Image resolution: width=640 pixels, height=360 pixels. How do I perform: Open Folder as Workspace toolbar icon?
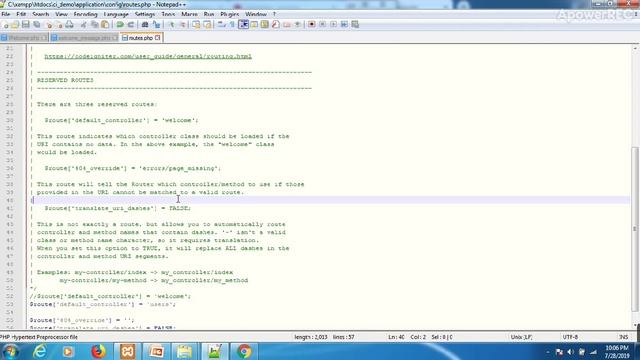tap(287, 24)
